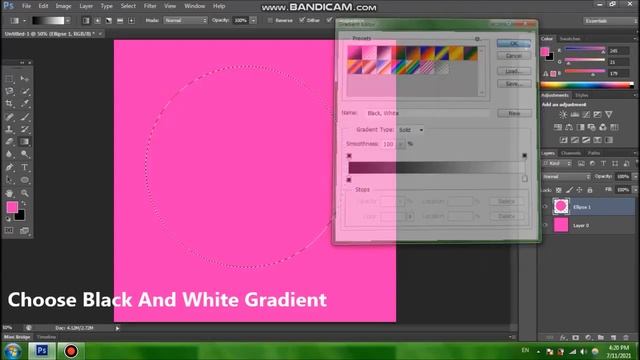This screenshot has height=360, width=640.
Task: Select the Horizontal Type tool
Action: [x=24, y=167]
